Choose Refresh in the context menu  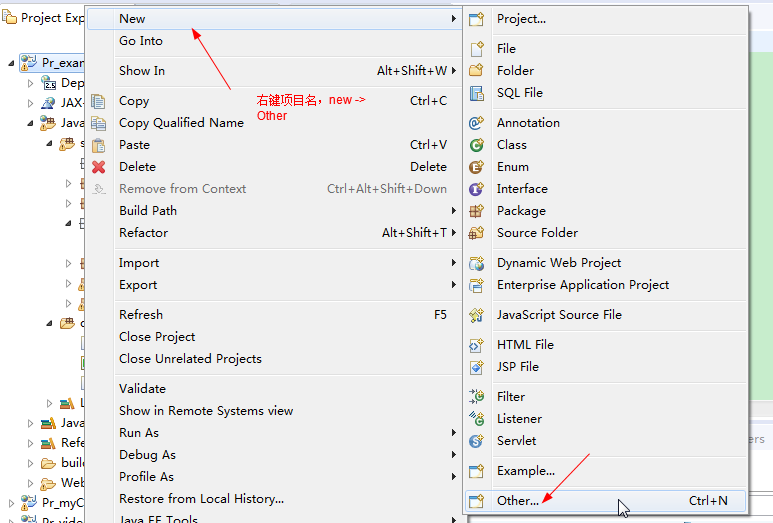click(x=274, y=314)
